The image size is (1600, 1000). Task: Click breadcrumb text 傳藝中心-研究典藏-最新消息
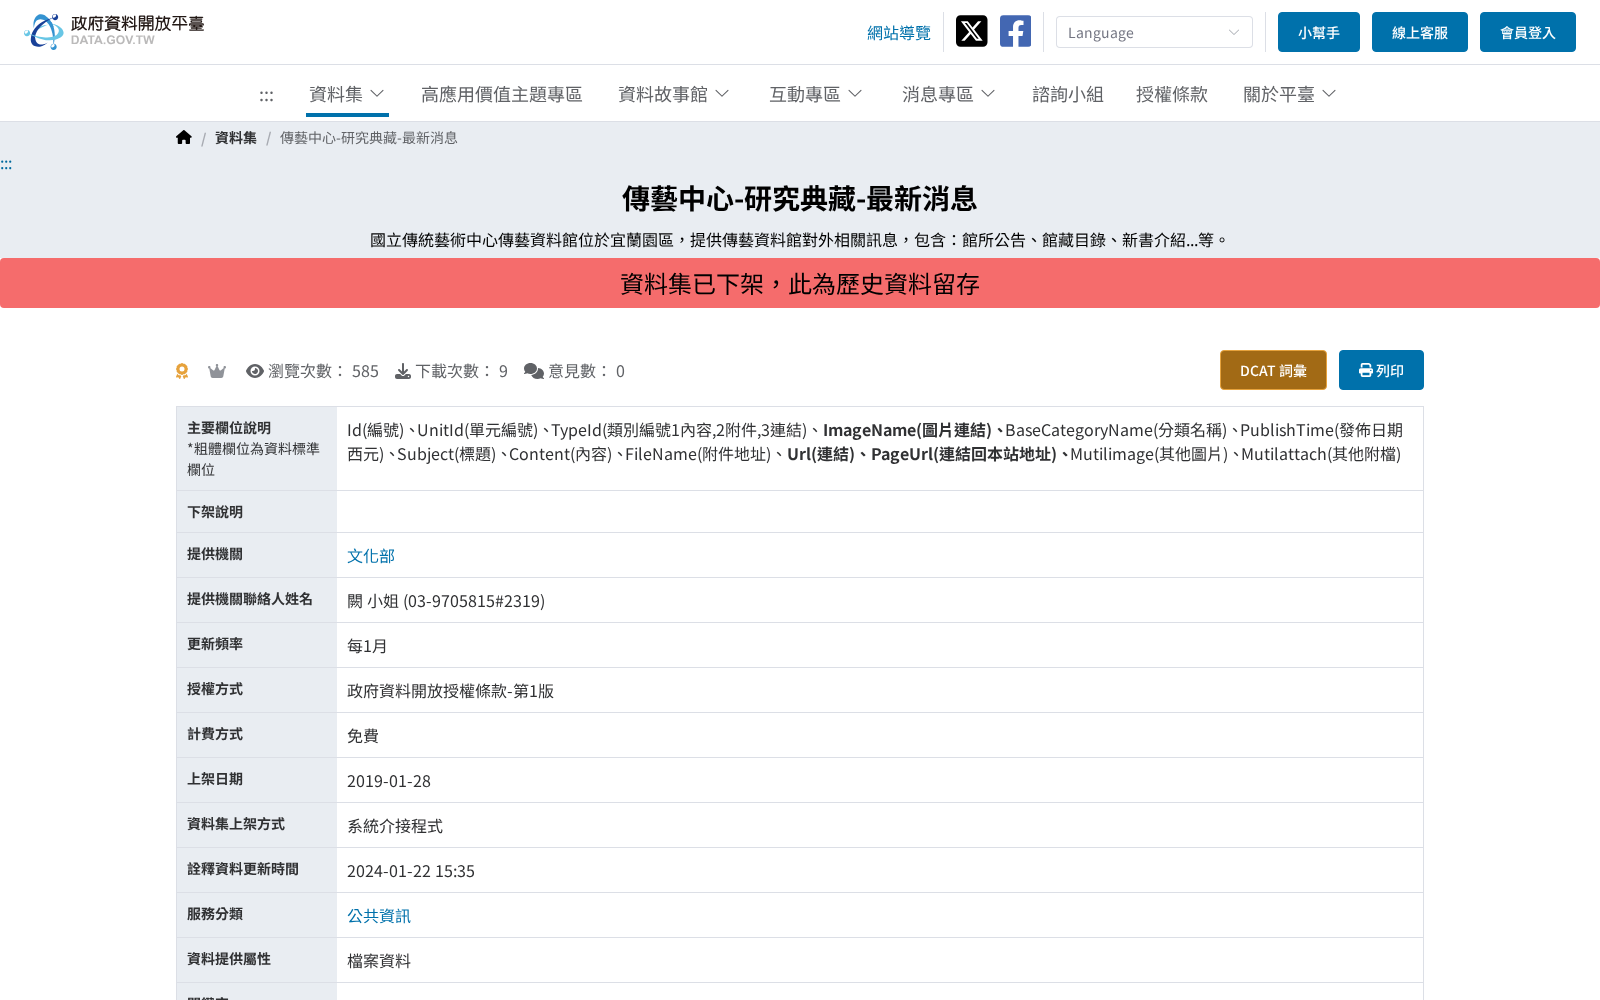click(x=369, y=138)
